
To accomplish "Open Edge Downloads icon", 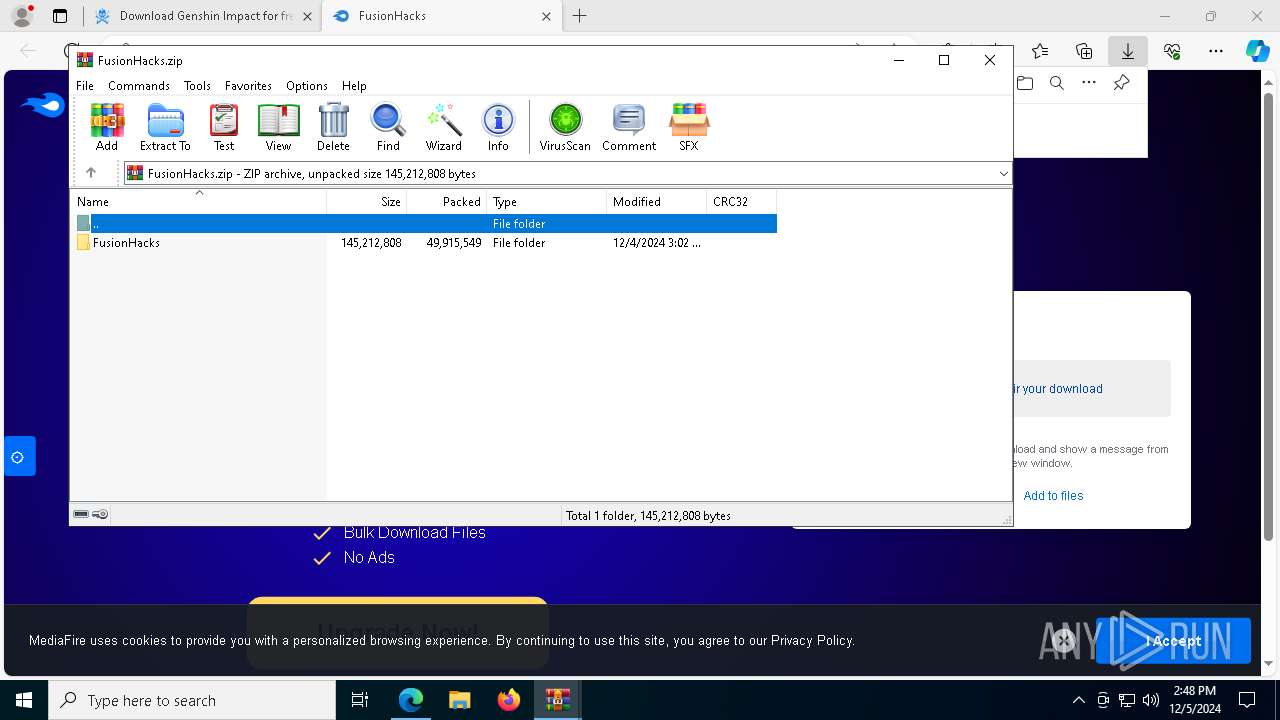I will click(1128, 51).
